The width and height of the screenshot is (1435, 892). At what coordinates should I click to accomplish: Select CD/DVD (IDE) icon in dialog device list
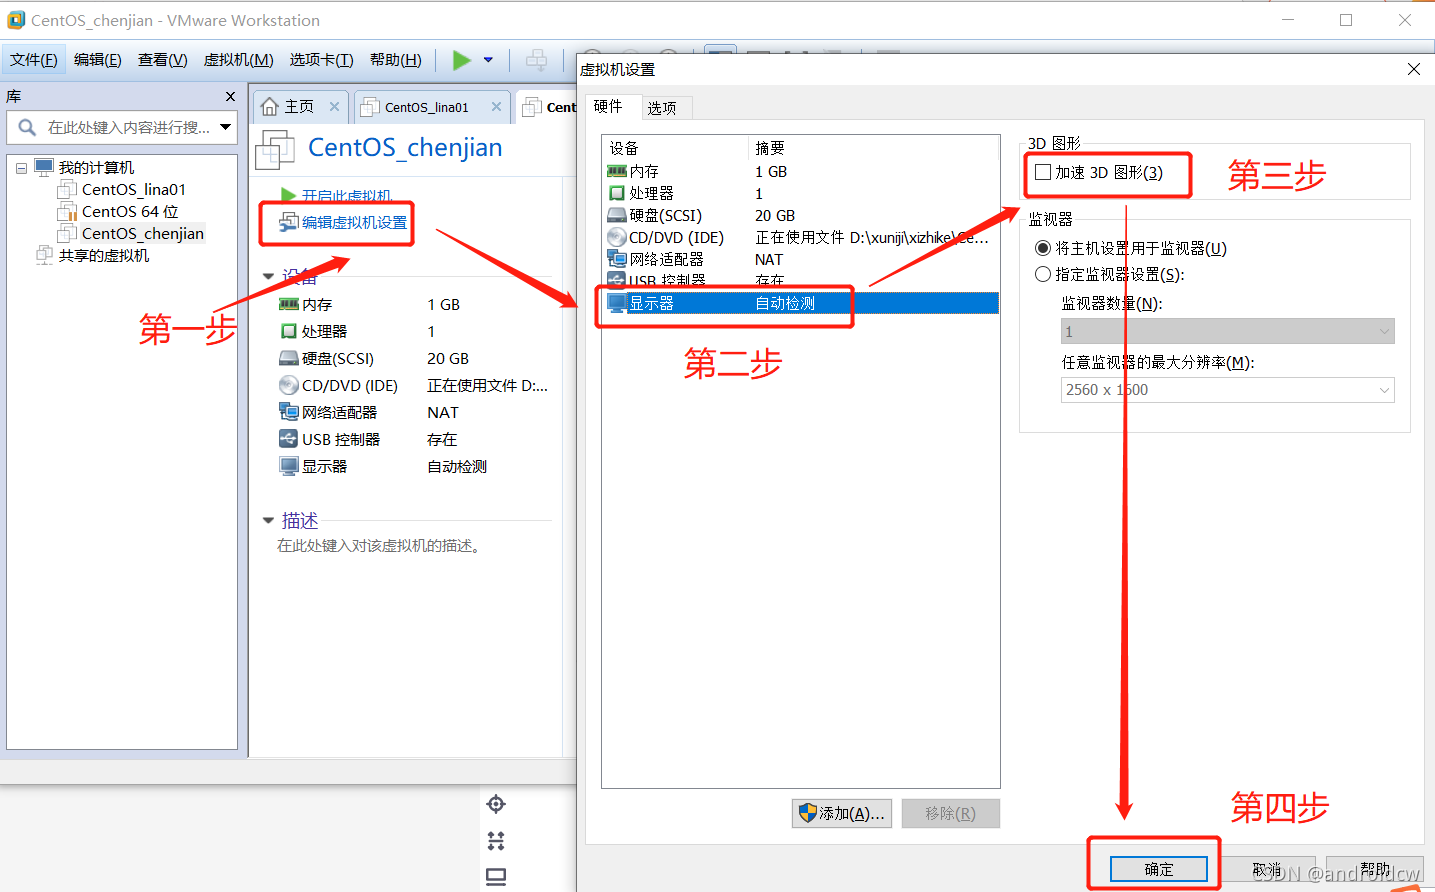pyautogui.click(x=617, y=237)
